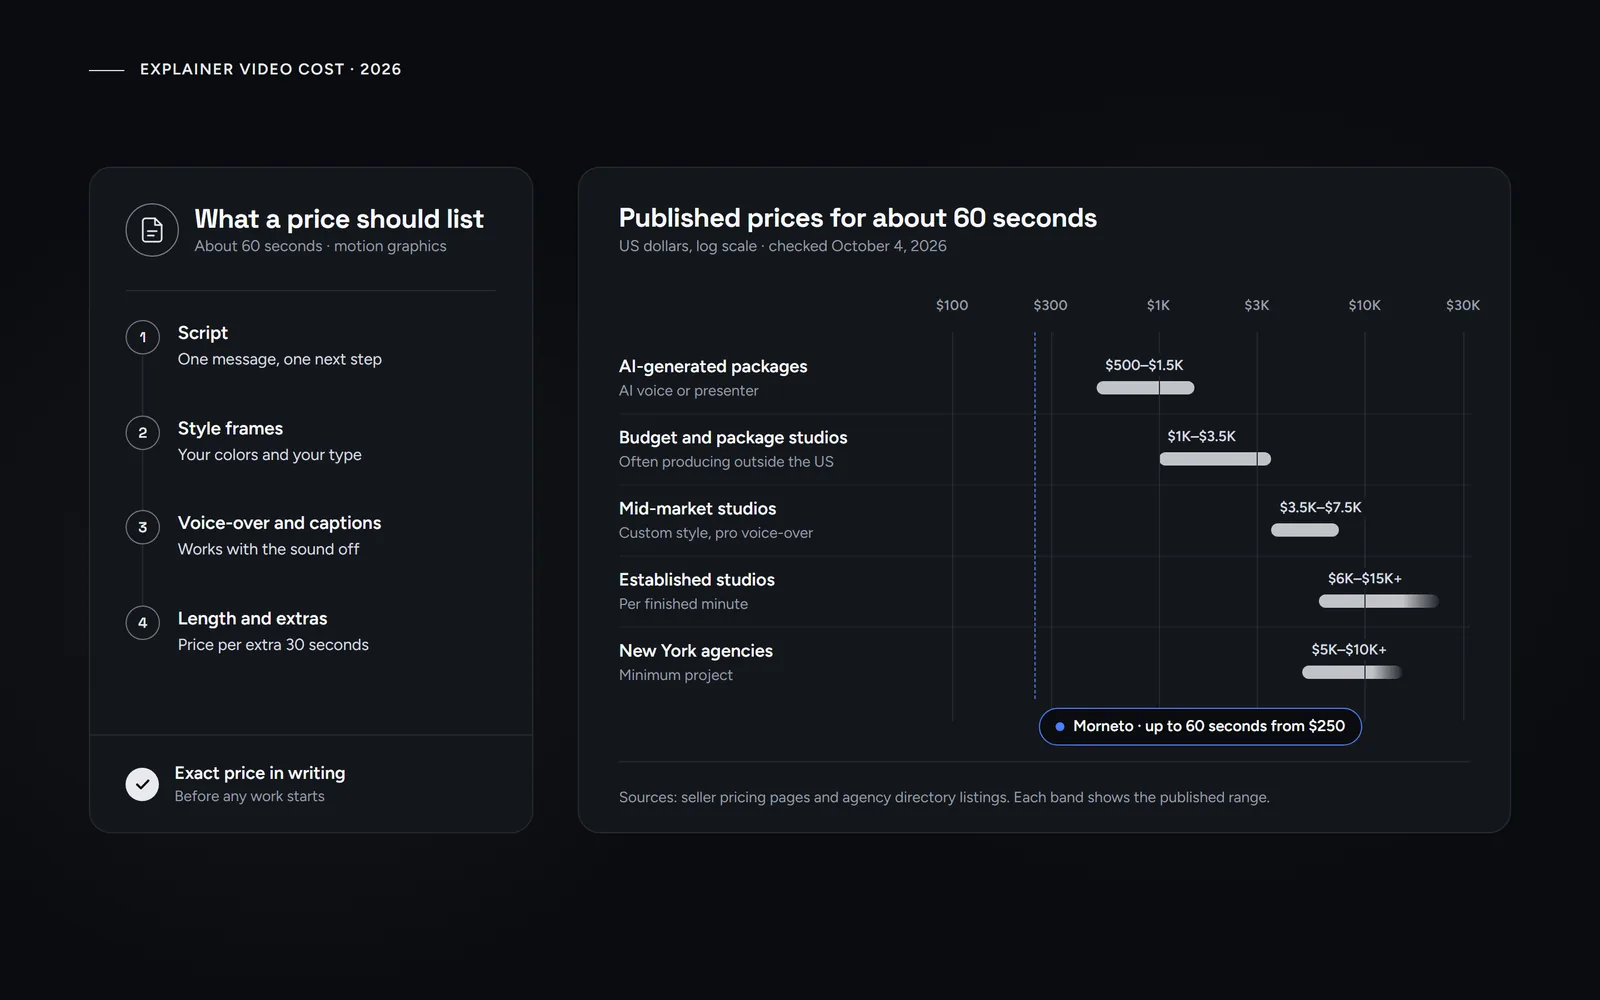Click the $3.5K–$7.5K range label
This screenshot has height=1000, width=1600.
(x=1320, y=507)
